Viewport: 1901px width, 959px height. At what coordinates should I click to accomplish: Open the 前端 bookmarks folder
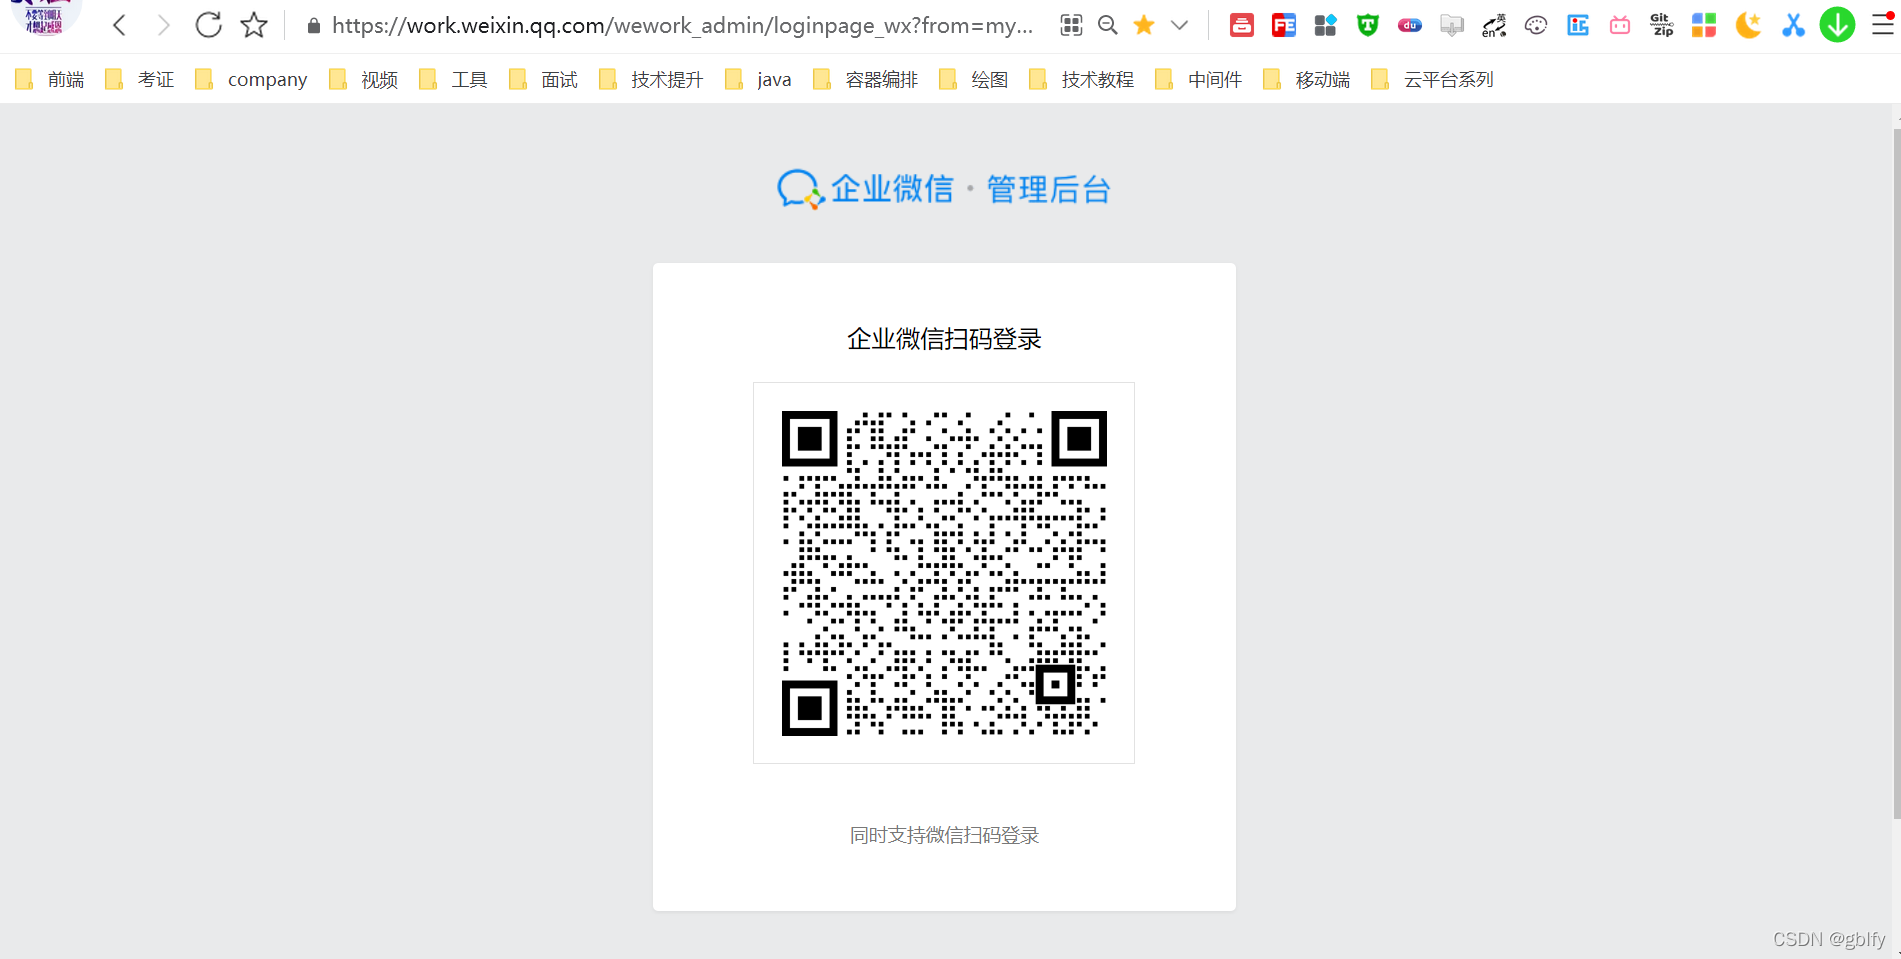click(x=50, y=80)
